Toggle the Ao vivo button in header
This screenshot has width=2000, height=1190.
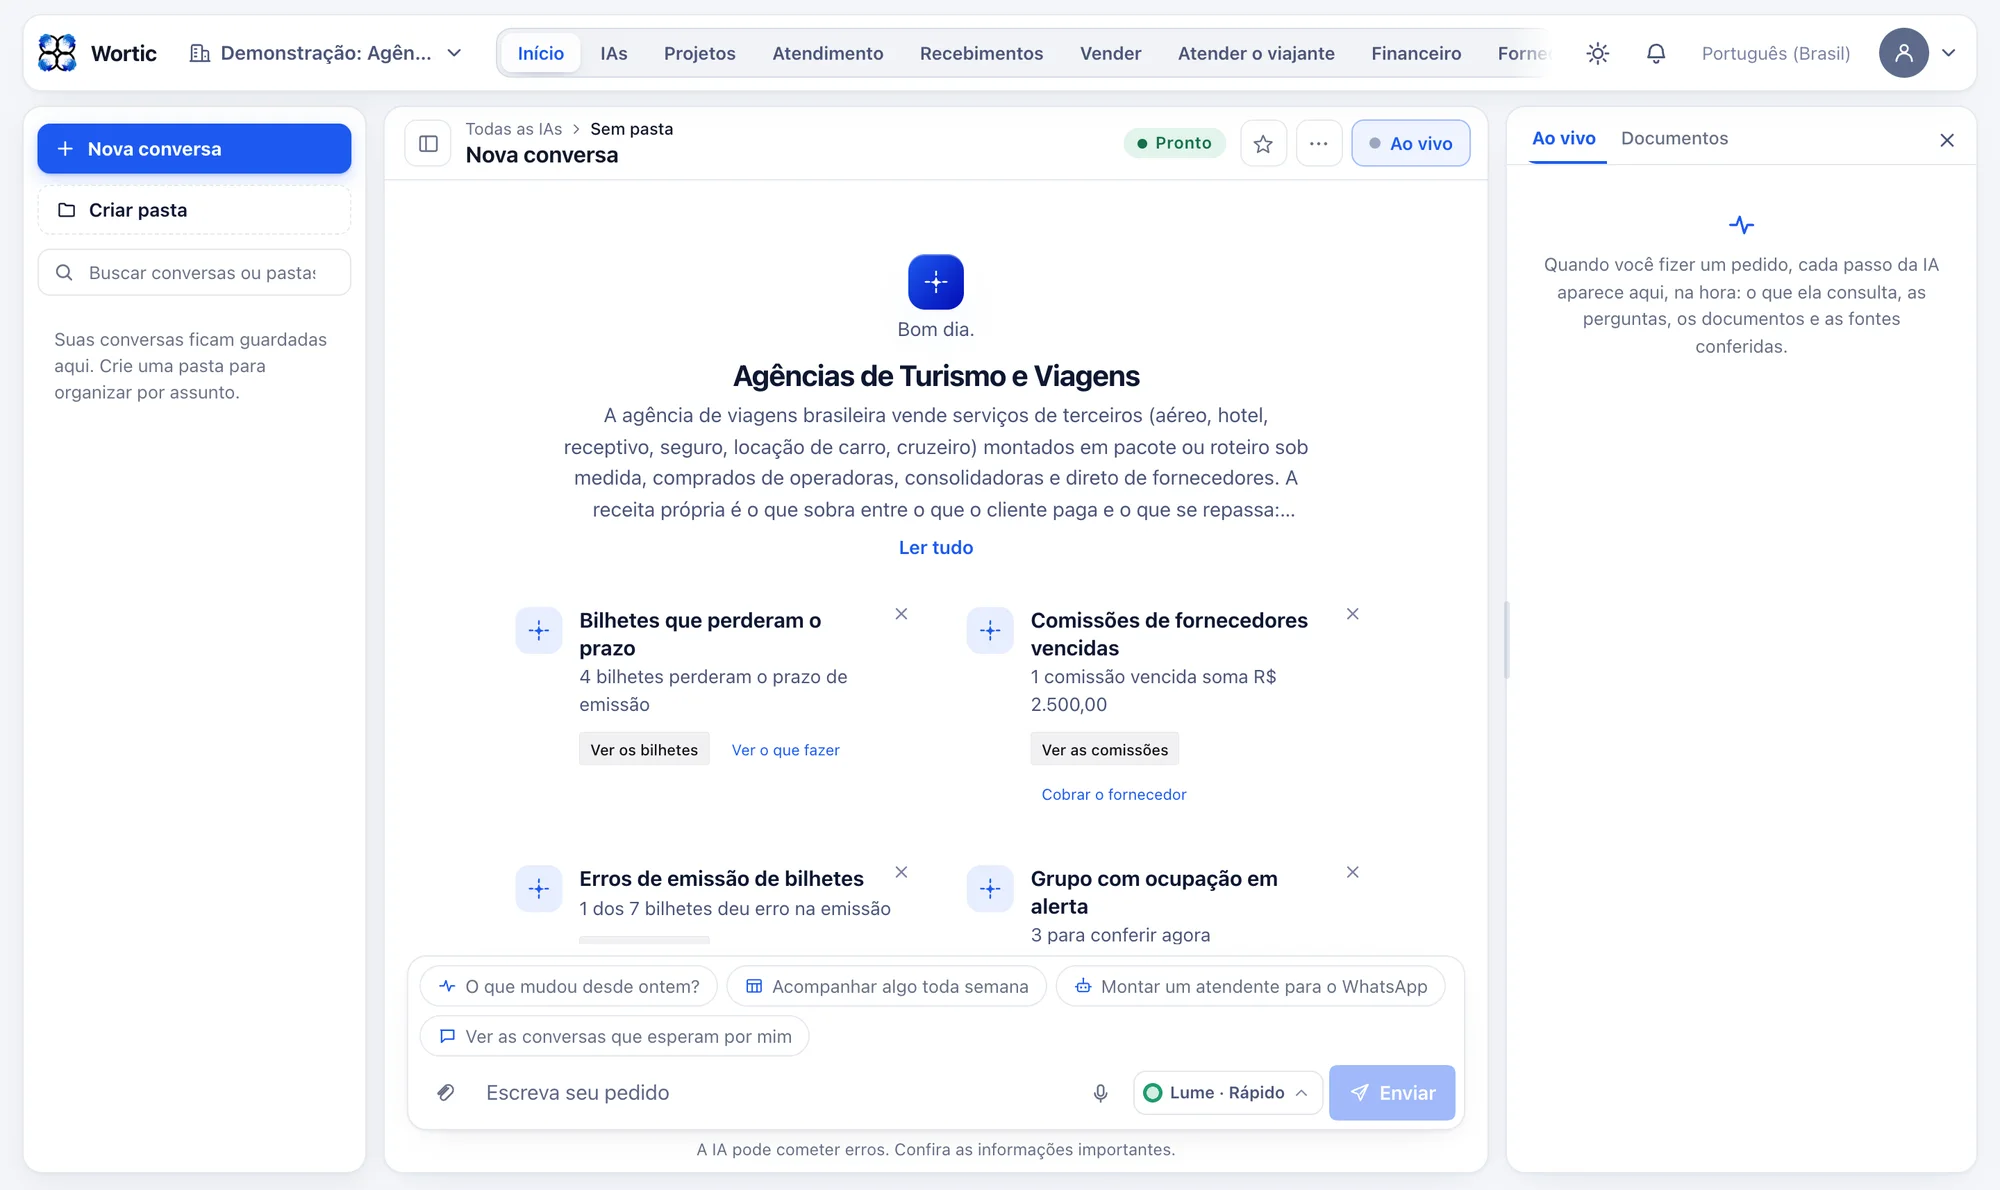pos(1410,143)
